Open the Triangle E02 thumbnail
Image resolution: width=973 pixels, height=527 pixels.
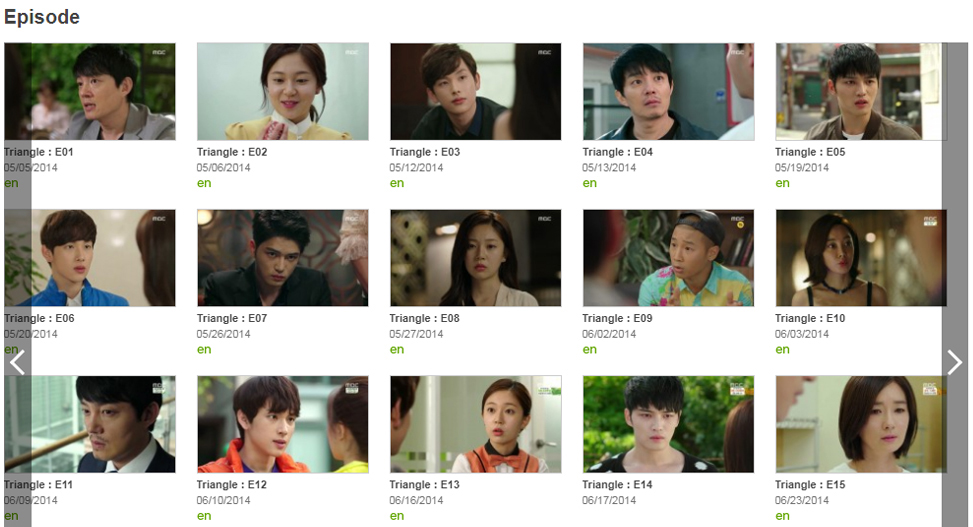(283, 91)
